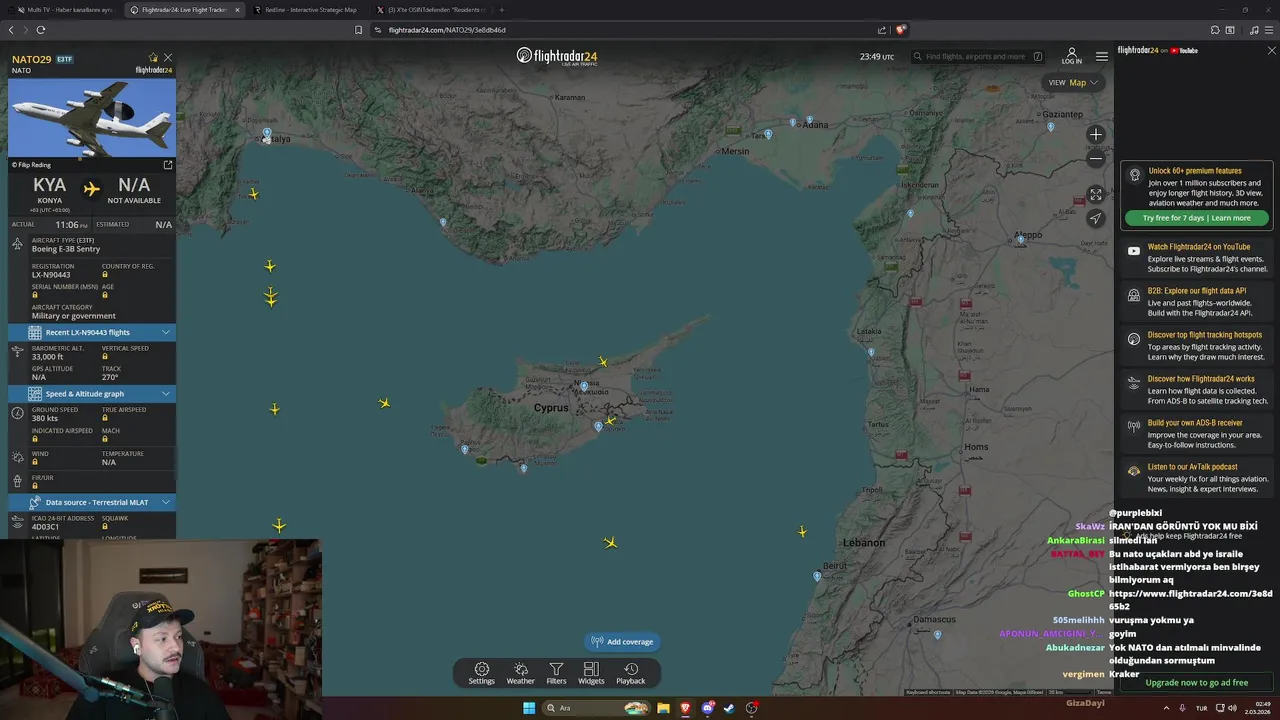Expand Data source - Terrestrial MLAT section
This screenshot has height=720, width=1280.
pyautogui.click(x=92, y=502)
